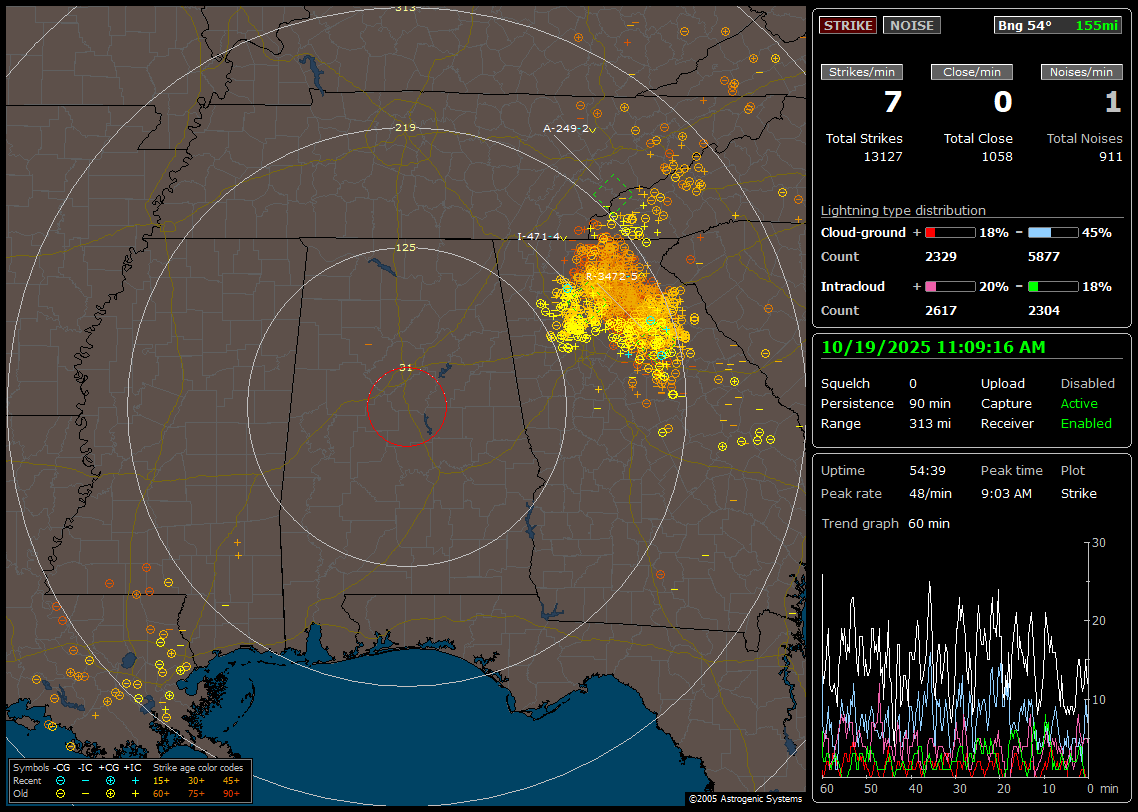Click the positive Cloud-ground red percentage bar
This screenshot has width=1138, height=812.
tap(949, 232)
